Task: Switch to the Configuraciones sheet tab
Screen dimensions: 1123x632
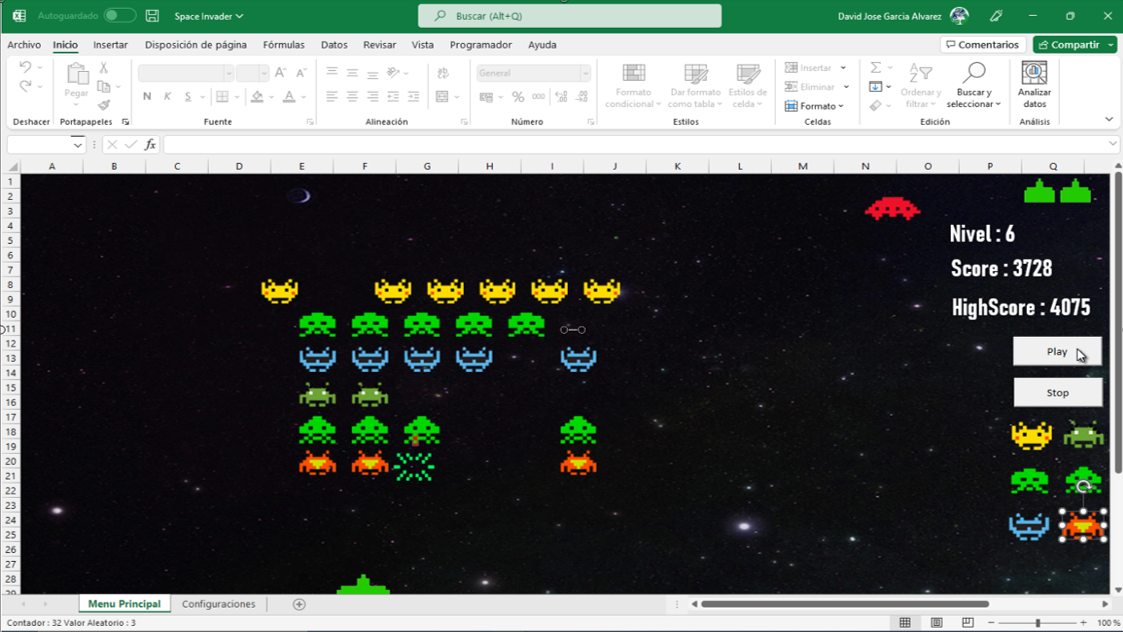Action: (x=218, y=604)
